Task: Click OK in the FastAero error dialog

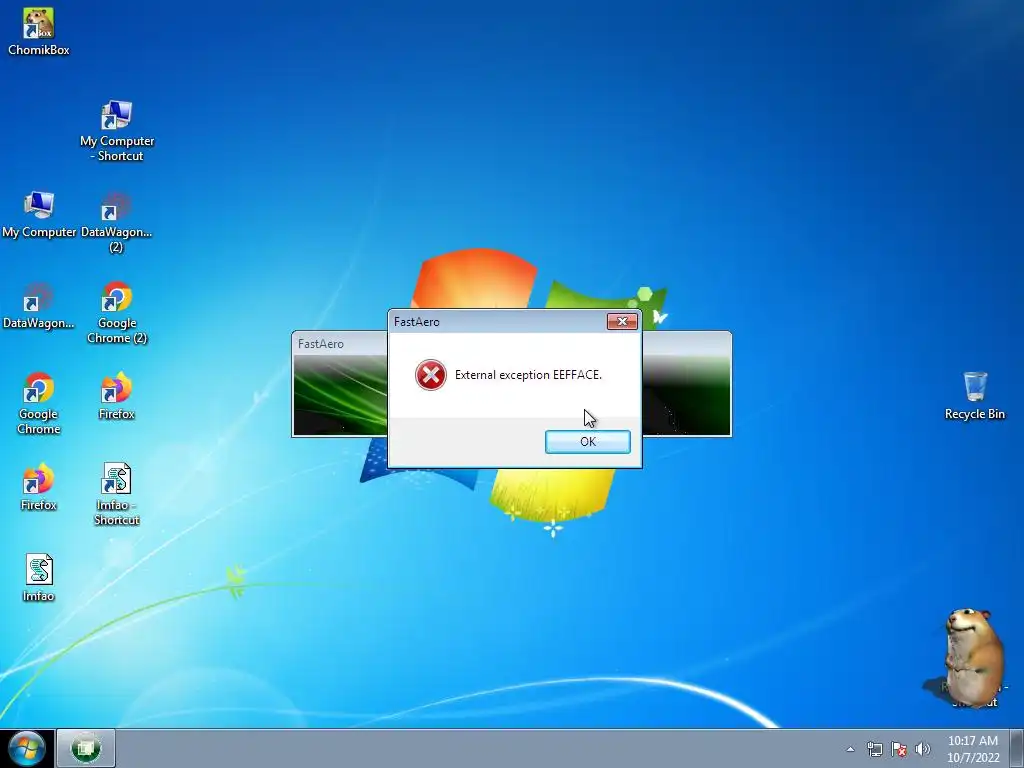Action: [x=587, y=441]
